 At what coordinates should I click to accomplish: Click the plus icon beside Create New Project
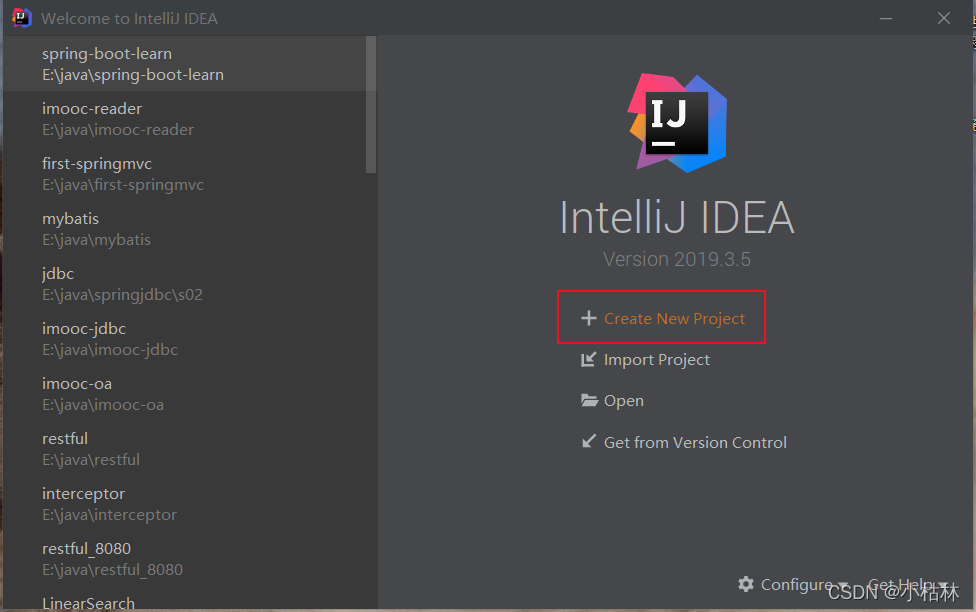coord(588,318)
